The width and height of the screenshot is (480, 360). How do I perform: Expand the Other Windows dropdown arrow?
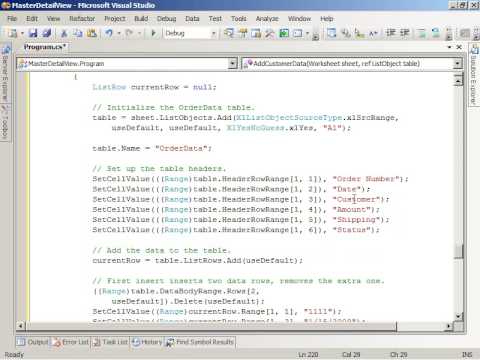pyautogui.click(x=307, y=33)
